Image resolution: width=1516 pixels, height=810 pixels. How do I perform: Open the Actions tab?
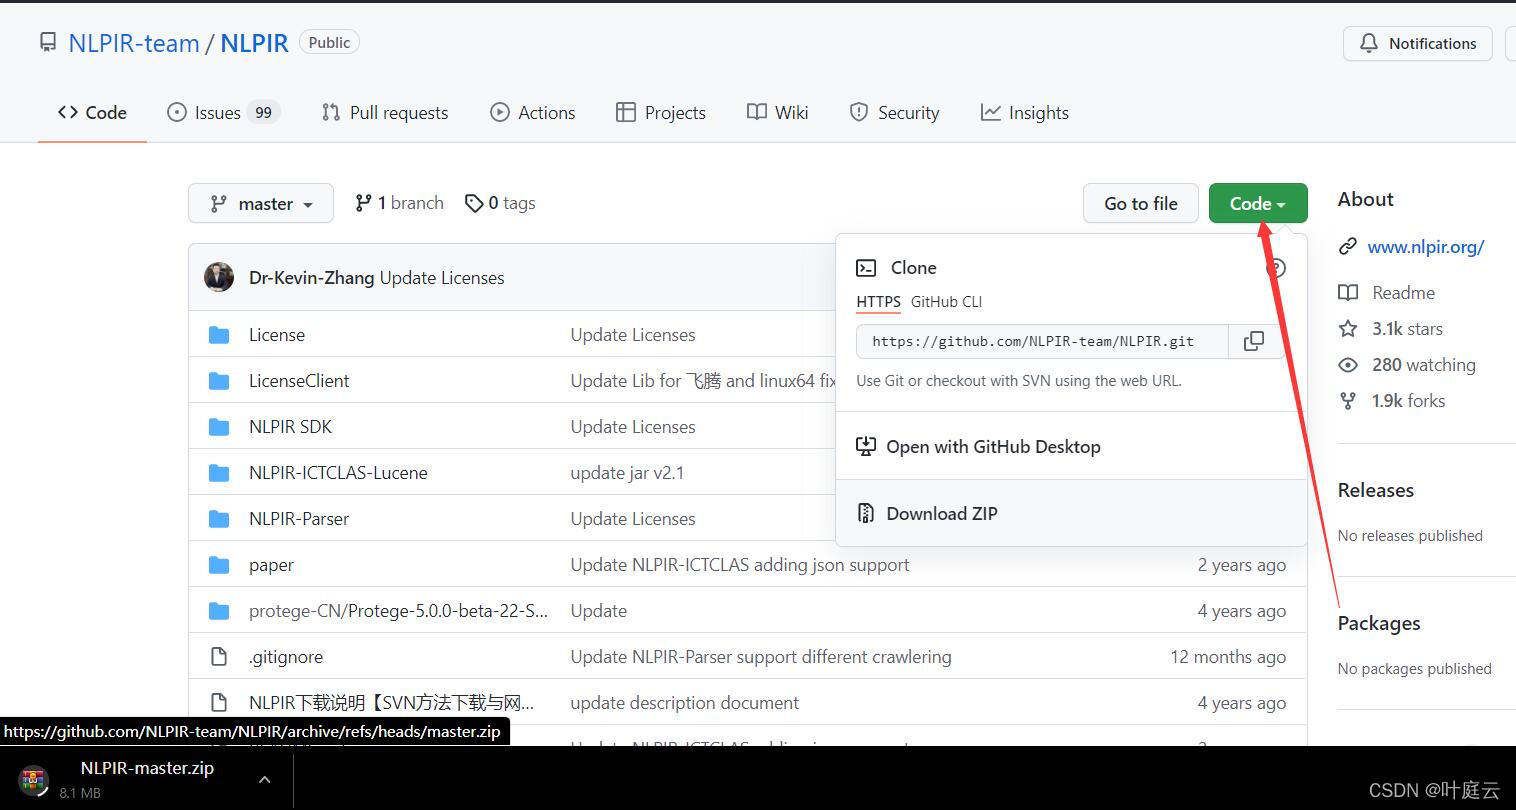533,112
